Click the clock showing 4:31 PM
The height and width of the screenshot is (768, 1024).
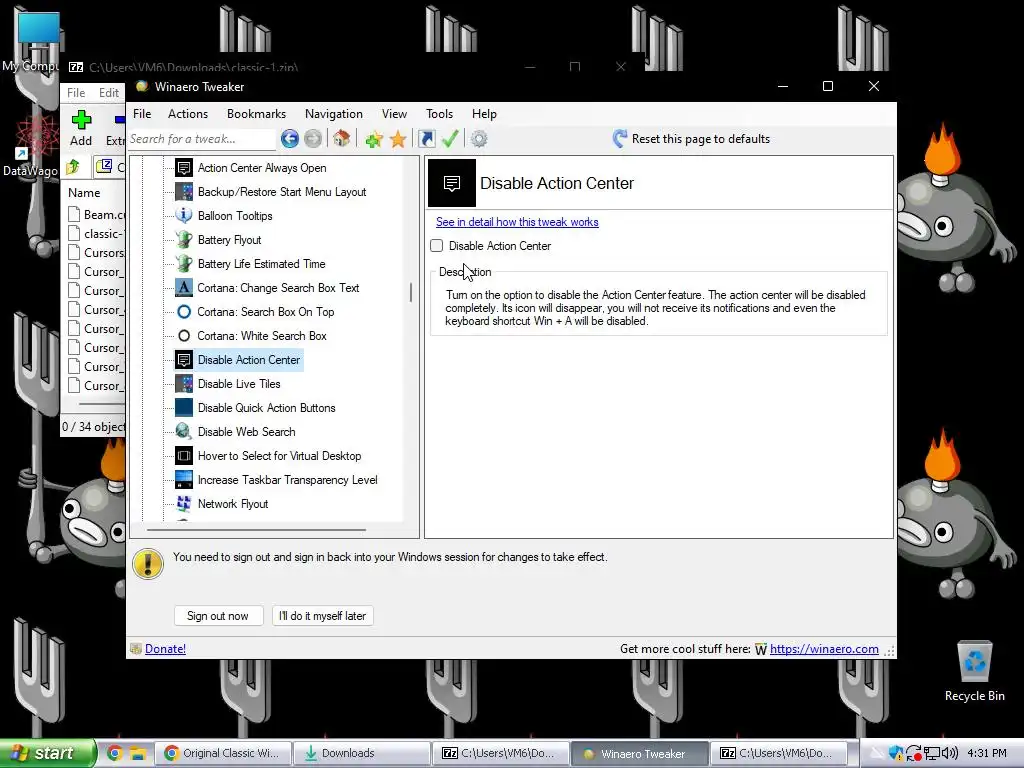987,753
